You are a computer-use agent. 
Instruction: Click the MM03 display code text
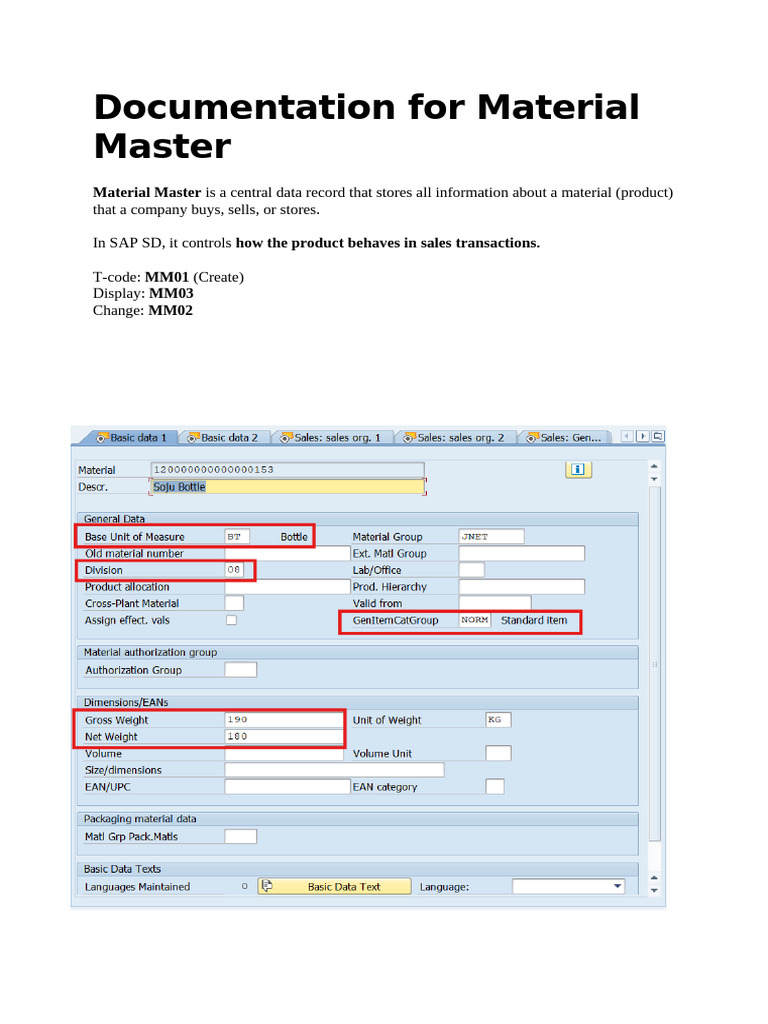(171, 293)
